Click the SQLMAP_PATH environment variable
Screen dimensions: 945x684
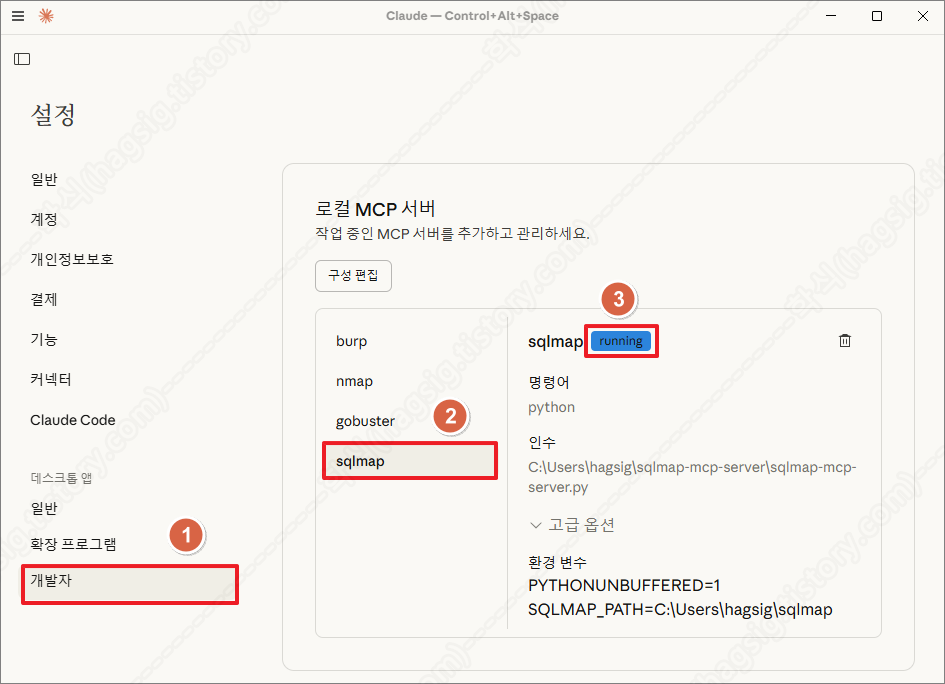pyautogui.click(x=680, y=609)
